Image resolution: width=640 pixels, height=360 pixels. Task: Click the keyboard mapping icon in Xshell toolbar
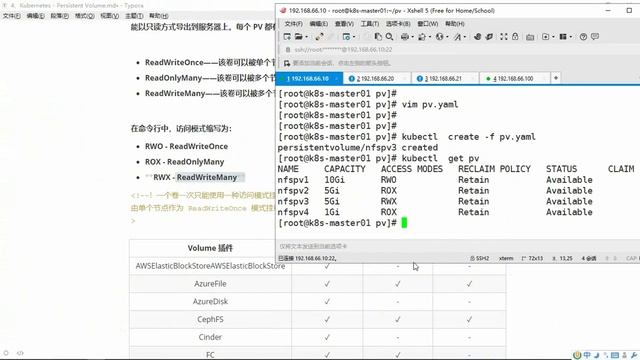click(530, 37)
